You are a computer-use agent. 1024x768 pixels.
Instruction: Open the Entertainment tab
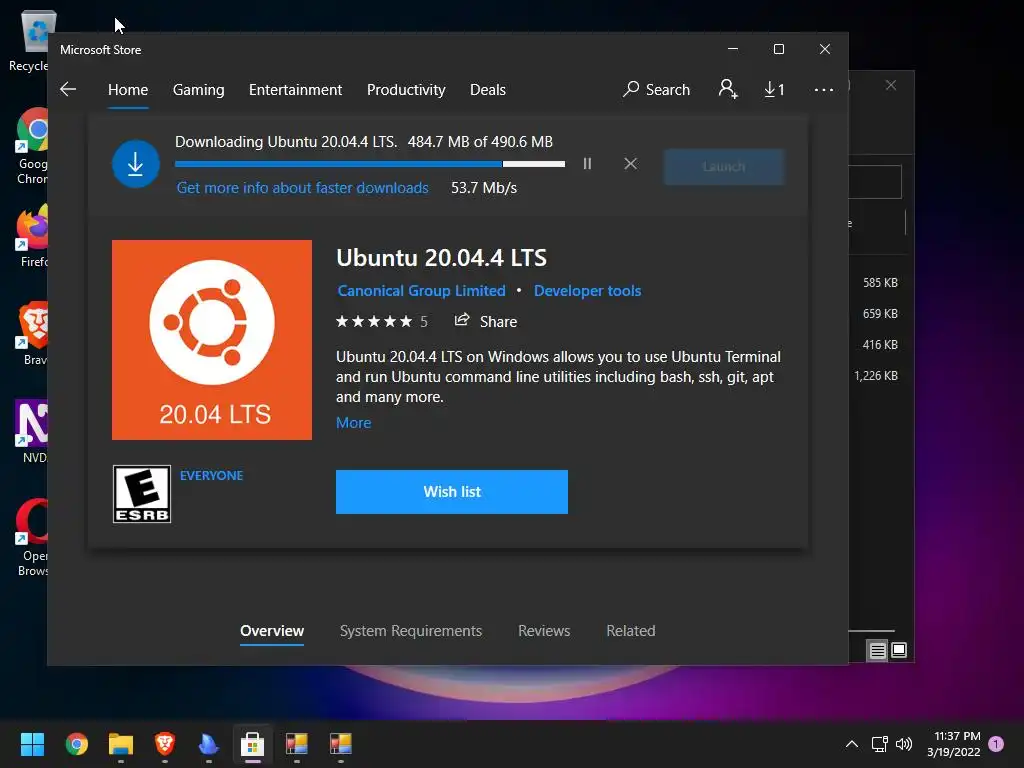click(295, 89)
